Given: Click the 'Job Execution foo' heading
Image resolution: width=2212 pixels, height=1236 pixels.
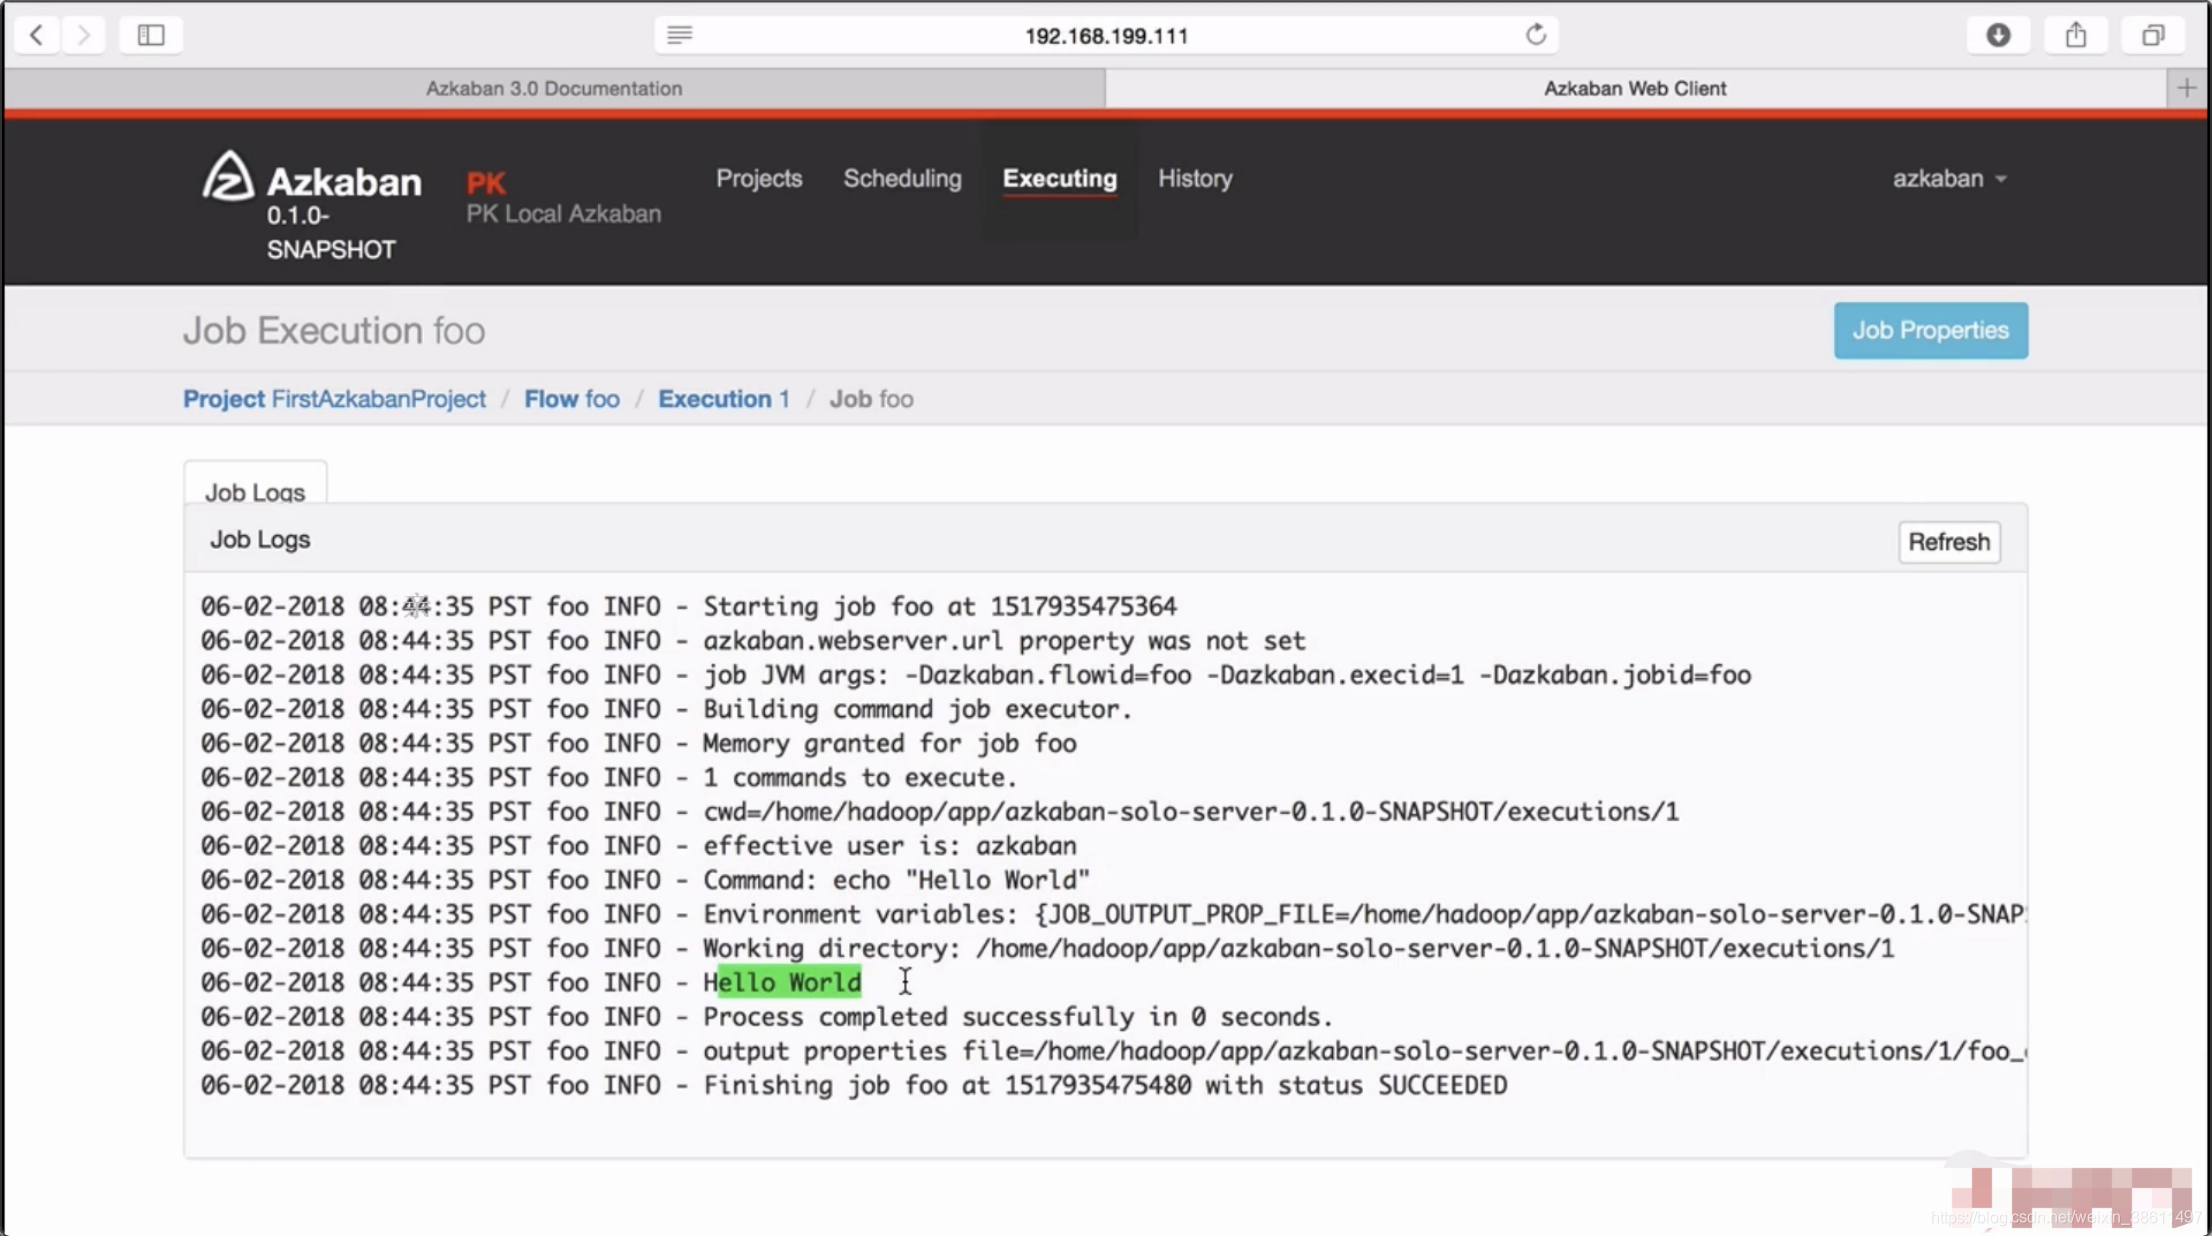Looking at the screenshot, I should 334,330.
